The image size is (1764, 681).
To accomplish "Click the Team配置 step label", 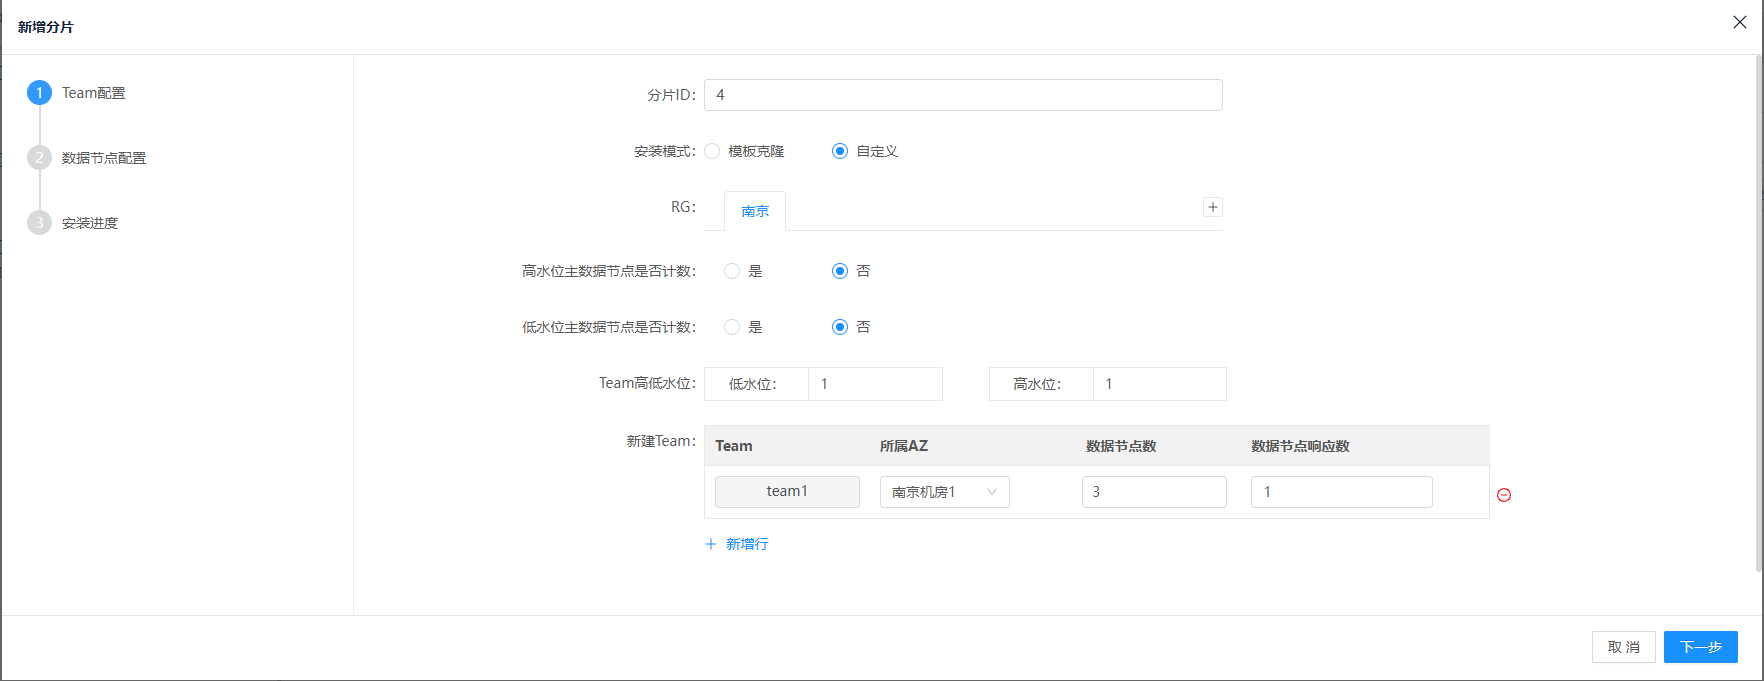I will 94,93.
